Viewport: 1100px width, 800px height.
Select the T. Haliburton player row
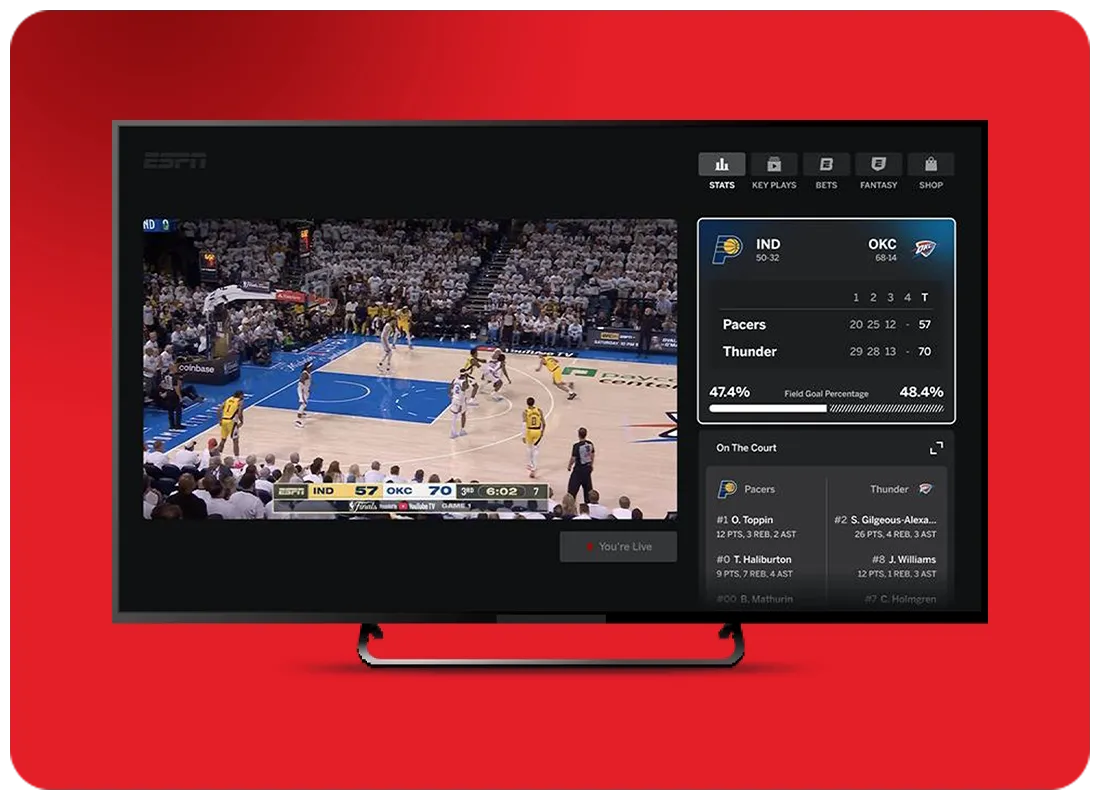[x=755, y=566]
